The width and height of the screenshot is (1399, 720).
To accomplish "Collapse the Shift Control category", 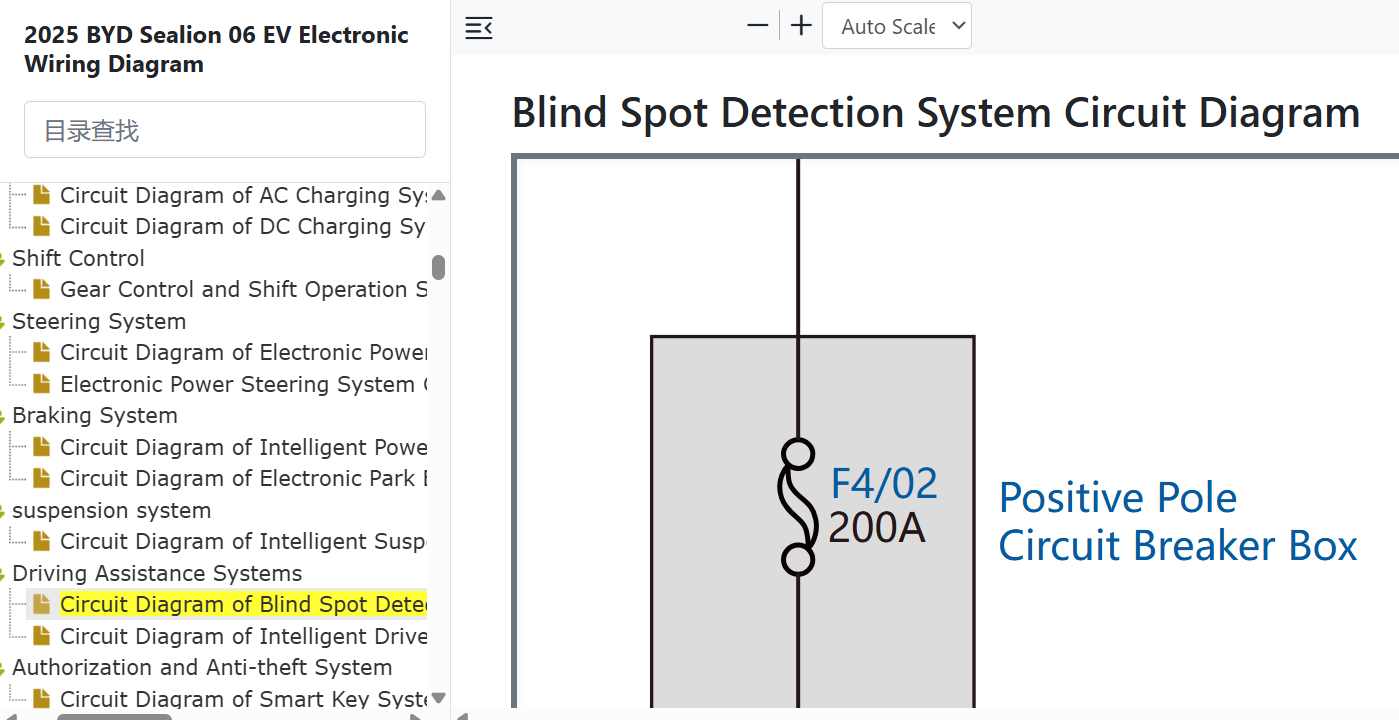I will pos(78,258).
